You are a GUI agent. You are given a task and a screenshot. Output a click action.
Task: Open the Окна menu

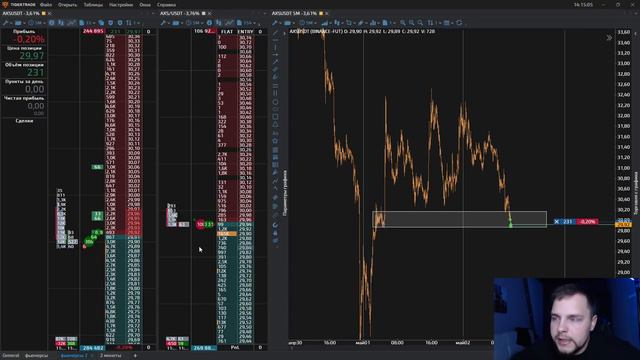coord(145,5)
